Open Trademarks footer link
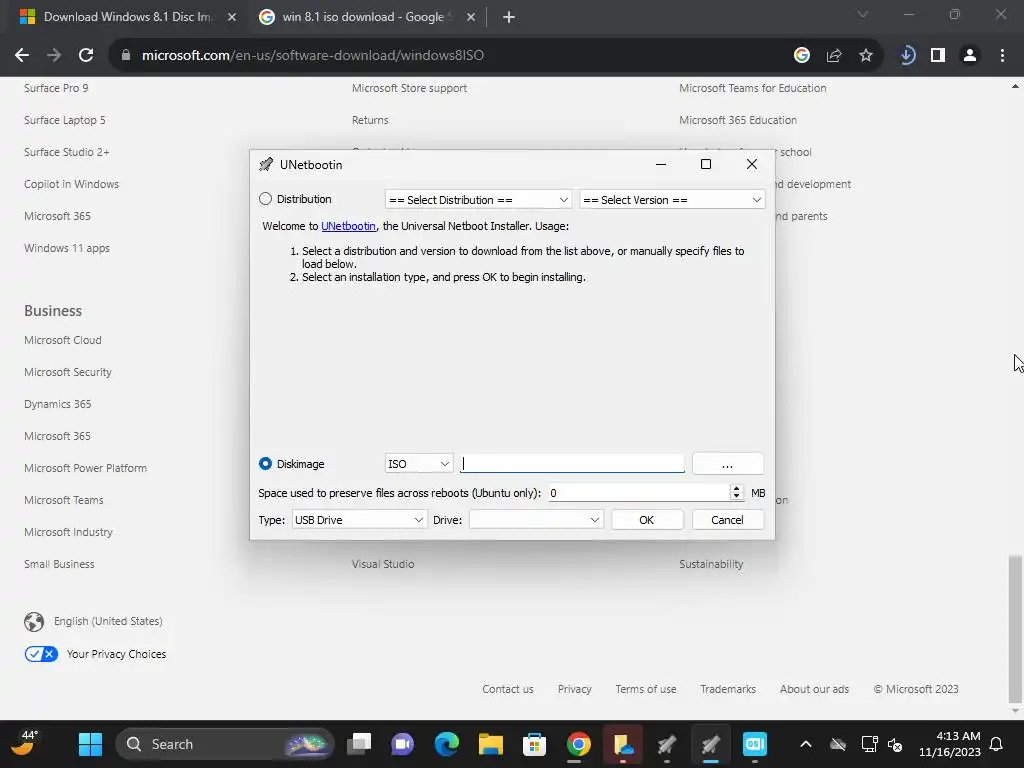1024x768 pixels. 728,689
